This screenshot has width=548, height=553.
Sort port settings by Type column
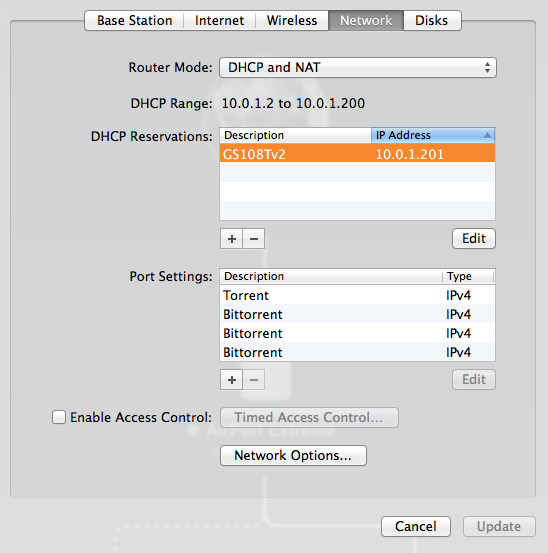point(468,276)
